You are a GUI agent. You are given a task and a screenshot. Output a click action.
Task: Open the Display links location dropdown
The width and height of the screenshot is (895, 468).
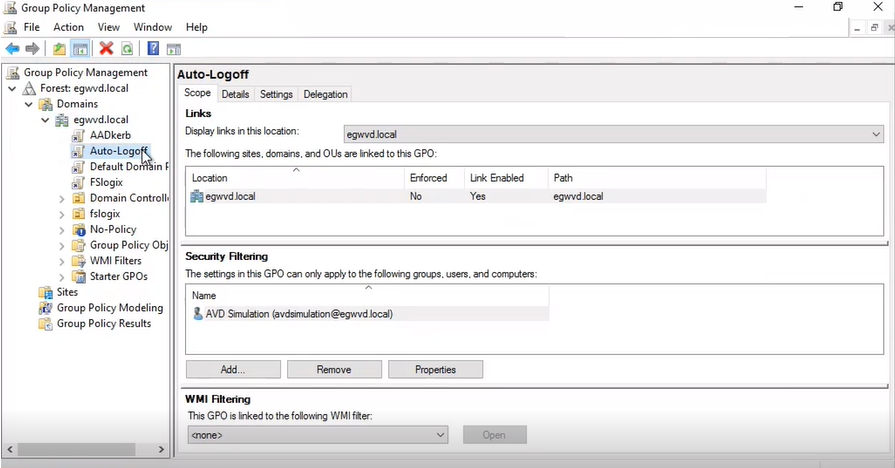tap(614, 135)
